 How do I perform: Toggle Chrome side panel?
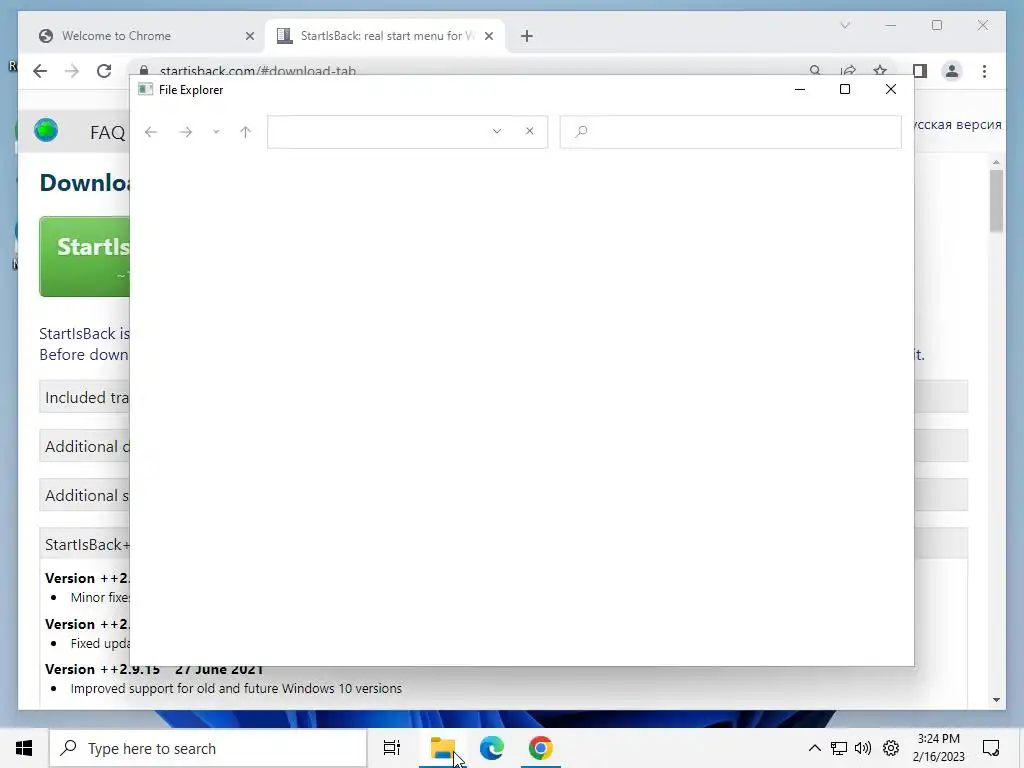tap(920, 71)
